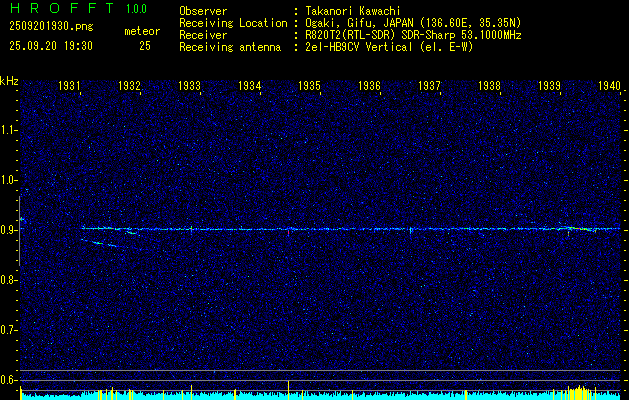Click the 1.1 kHz axis label

point(8,130)
